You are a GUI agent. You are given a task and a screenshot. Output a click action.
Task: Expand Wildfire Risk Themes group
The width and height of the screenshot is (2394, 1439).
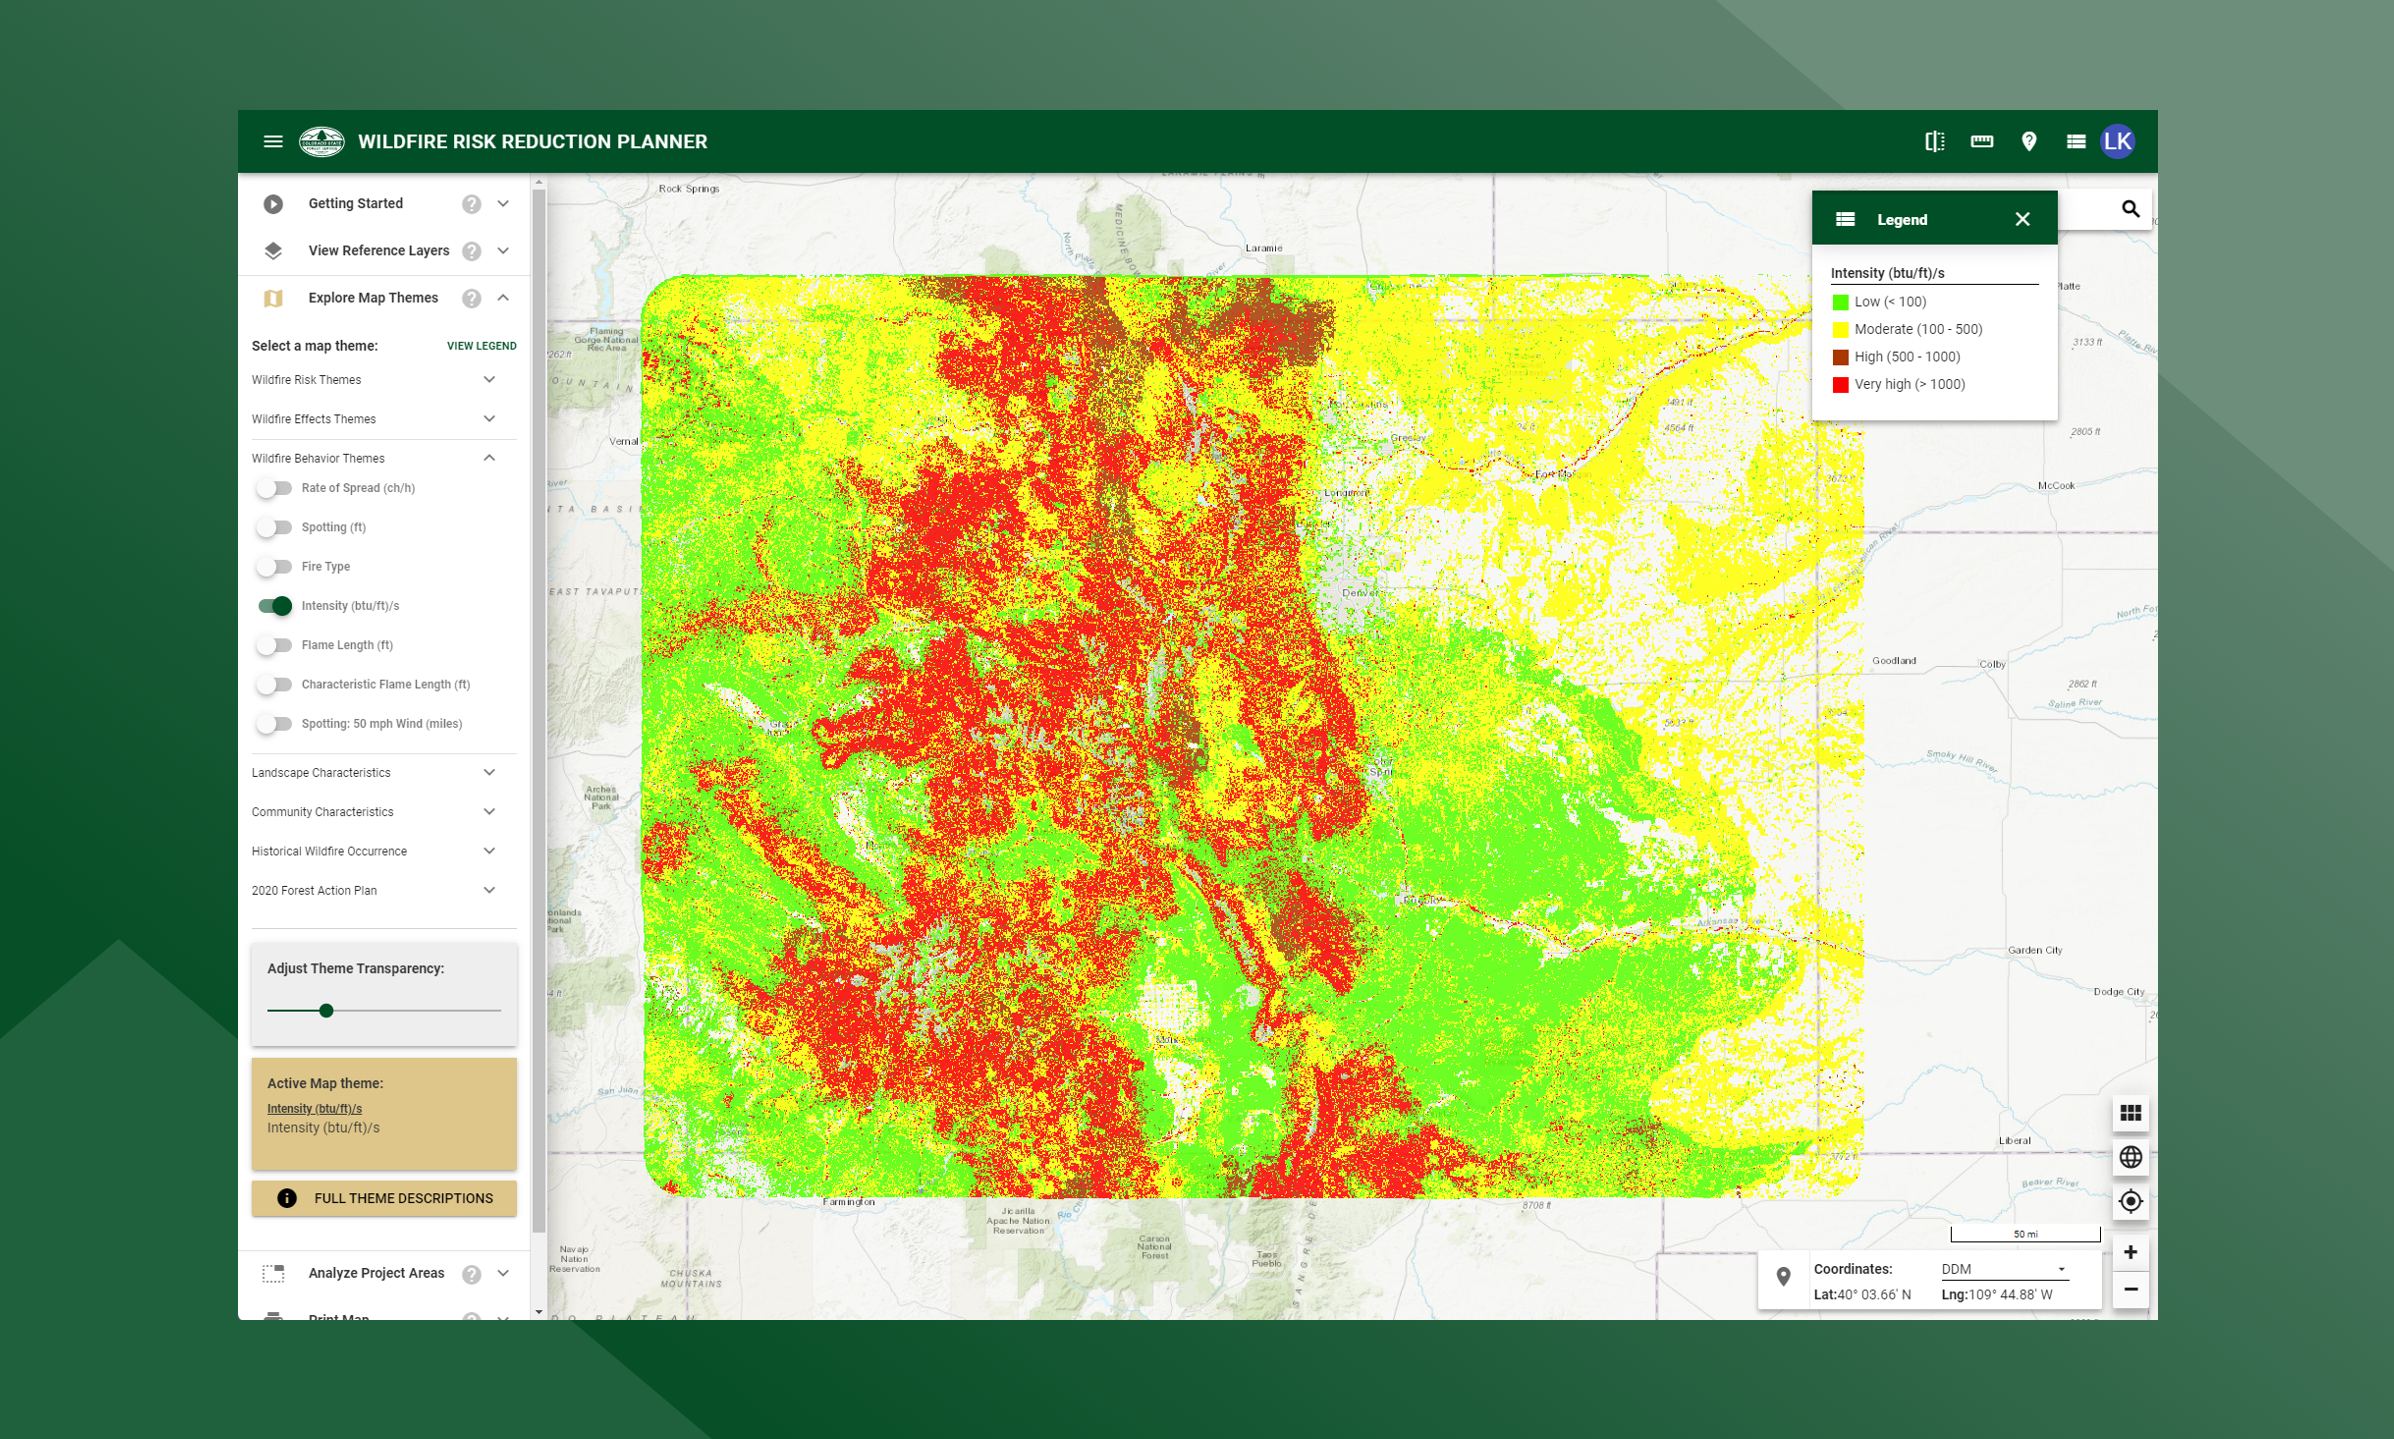(x=489, y=380)
